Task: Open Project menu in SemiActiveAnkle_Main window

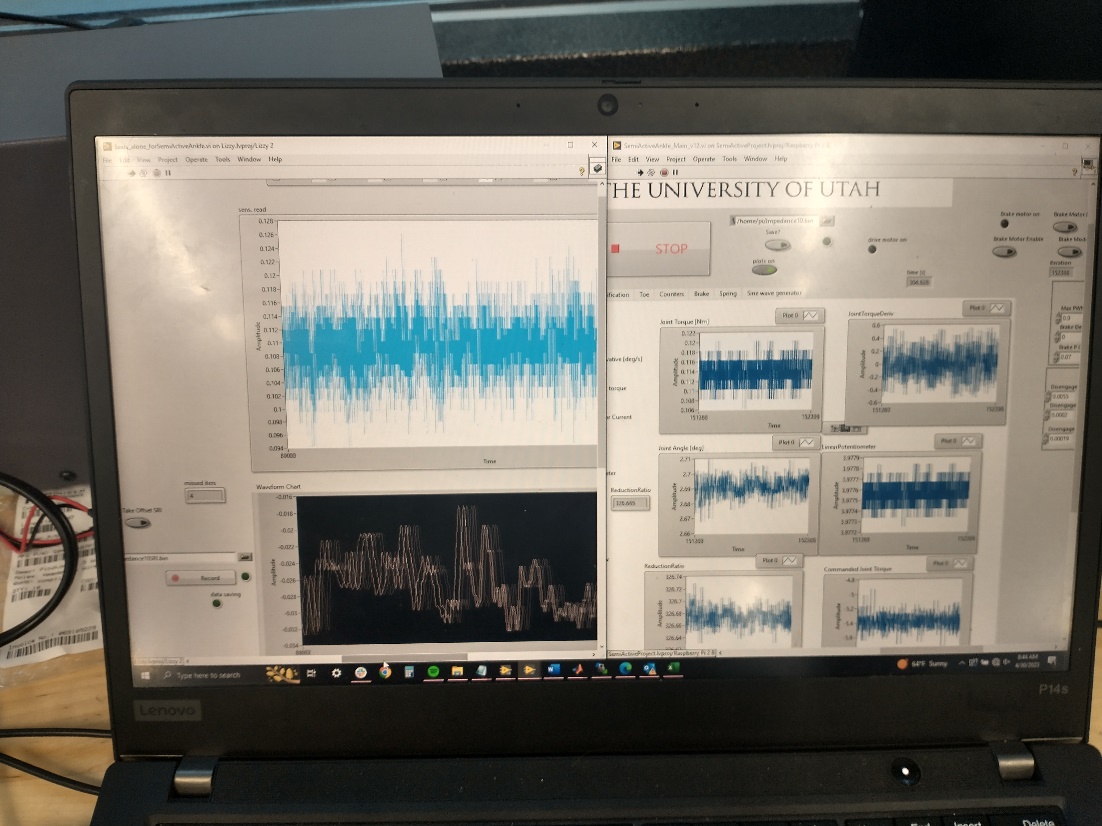Action: click(x=675, y=160)
